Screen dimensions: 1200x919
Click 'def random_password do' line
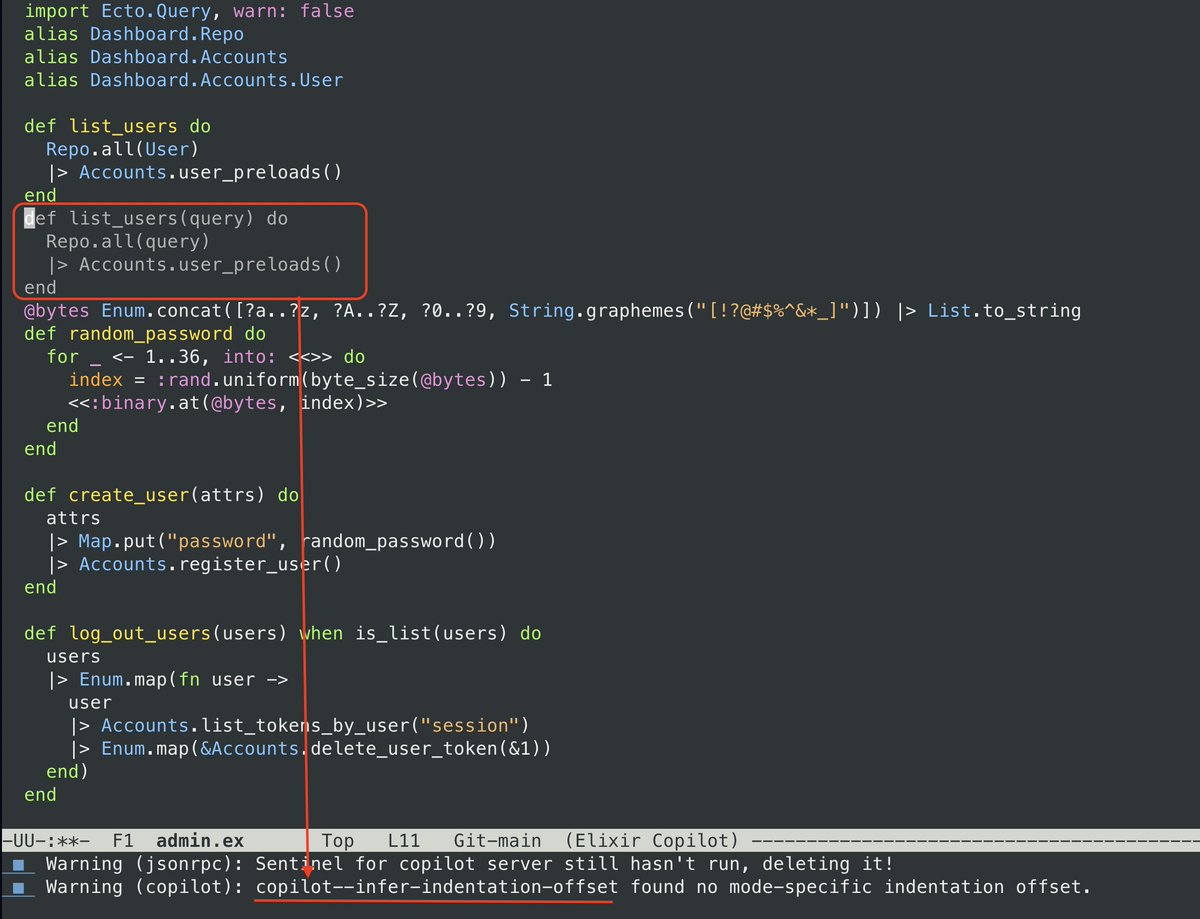(x=145, y=334)
